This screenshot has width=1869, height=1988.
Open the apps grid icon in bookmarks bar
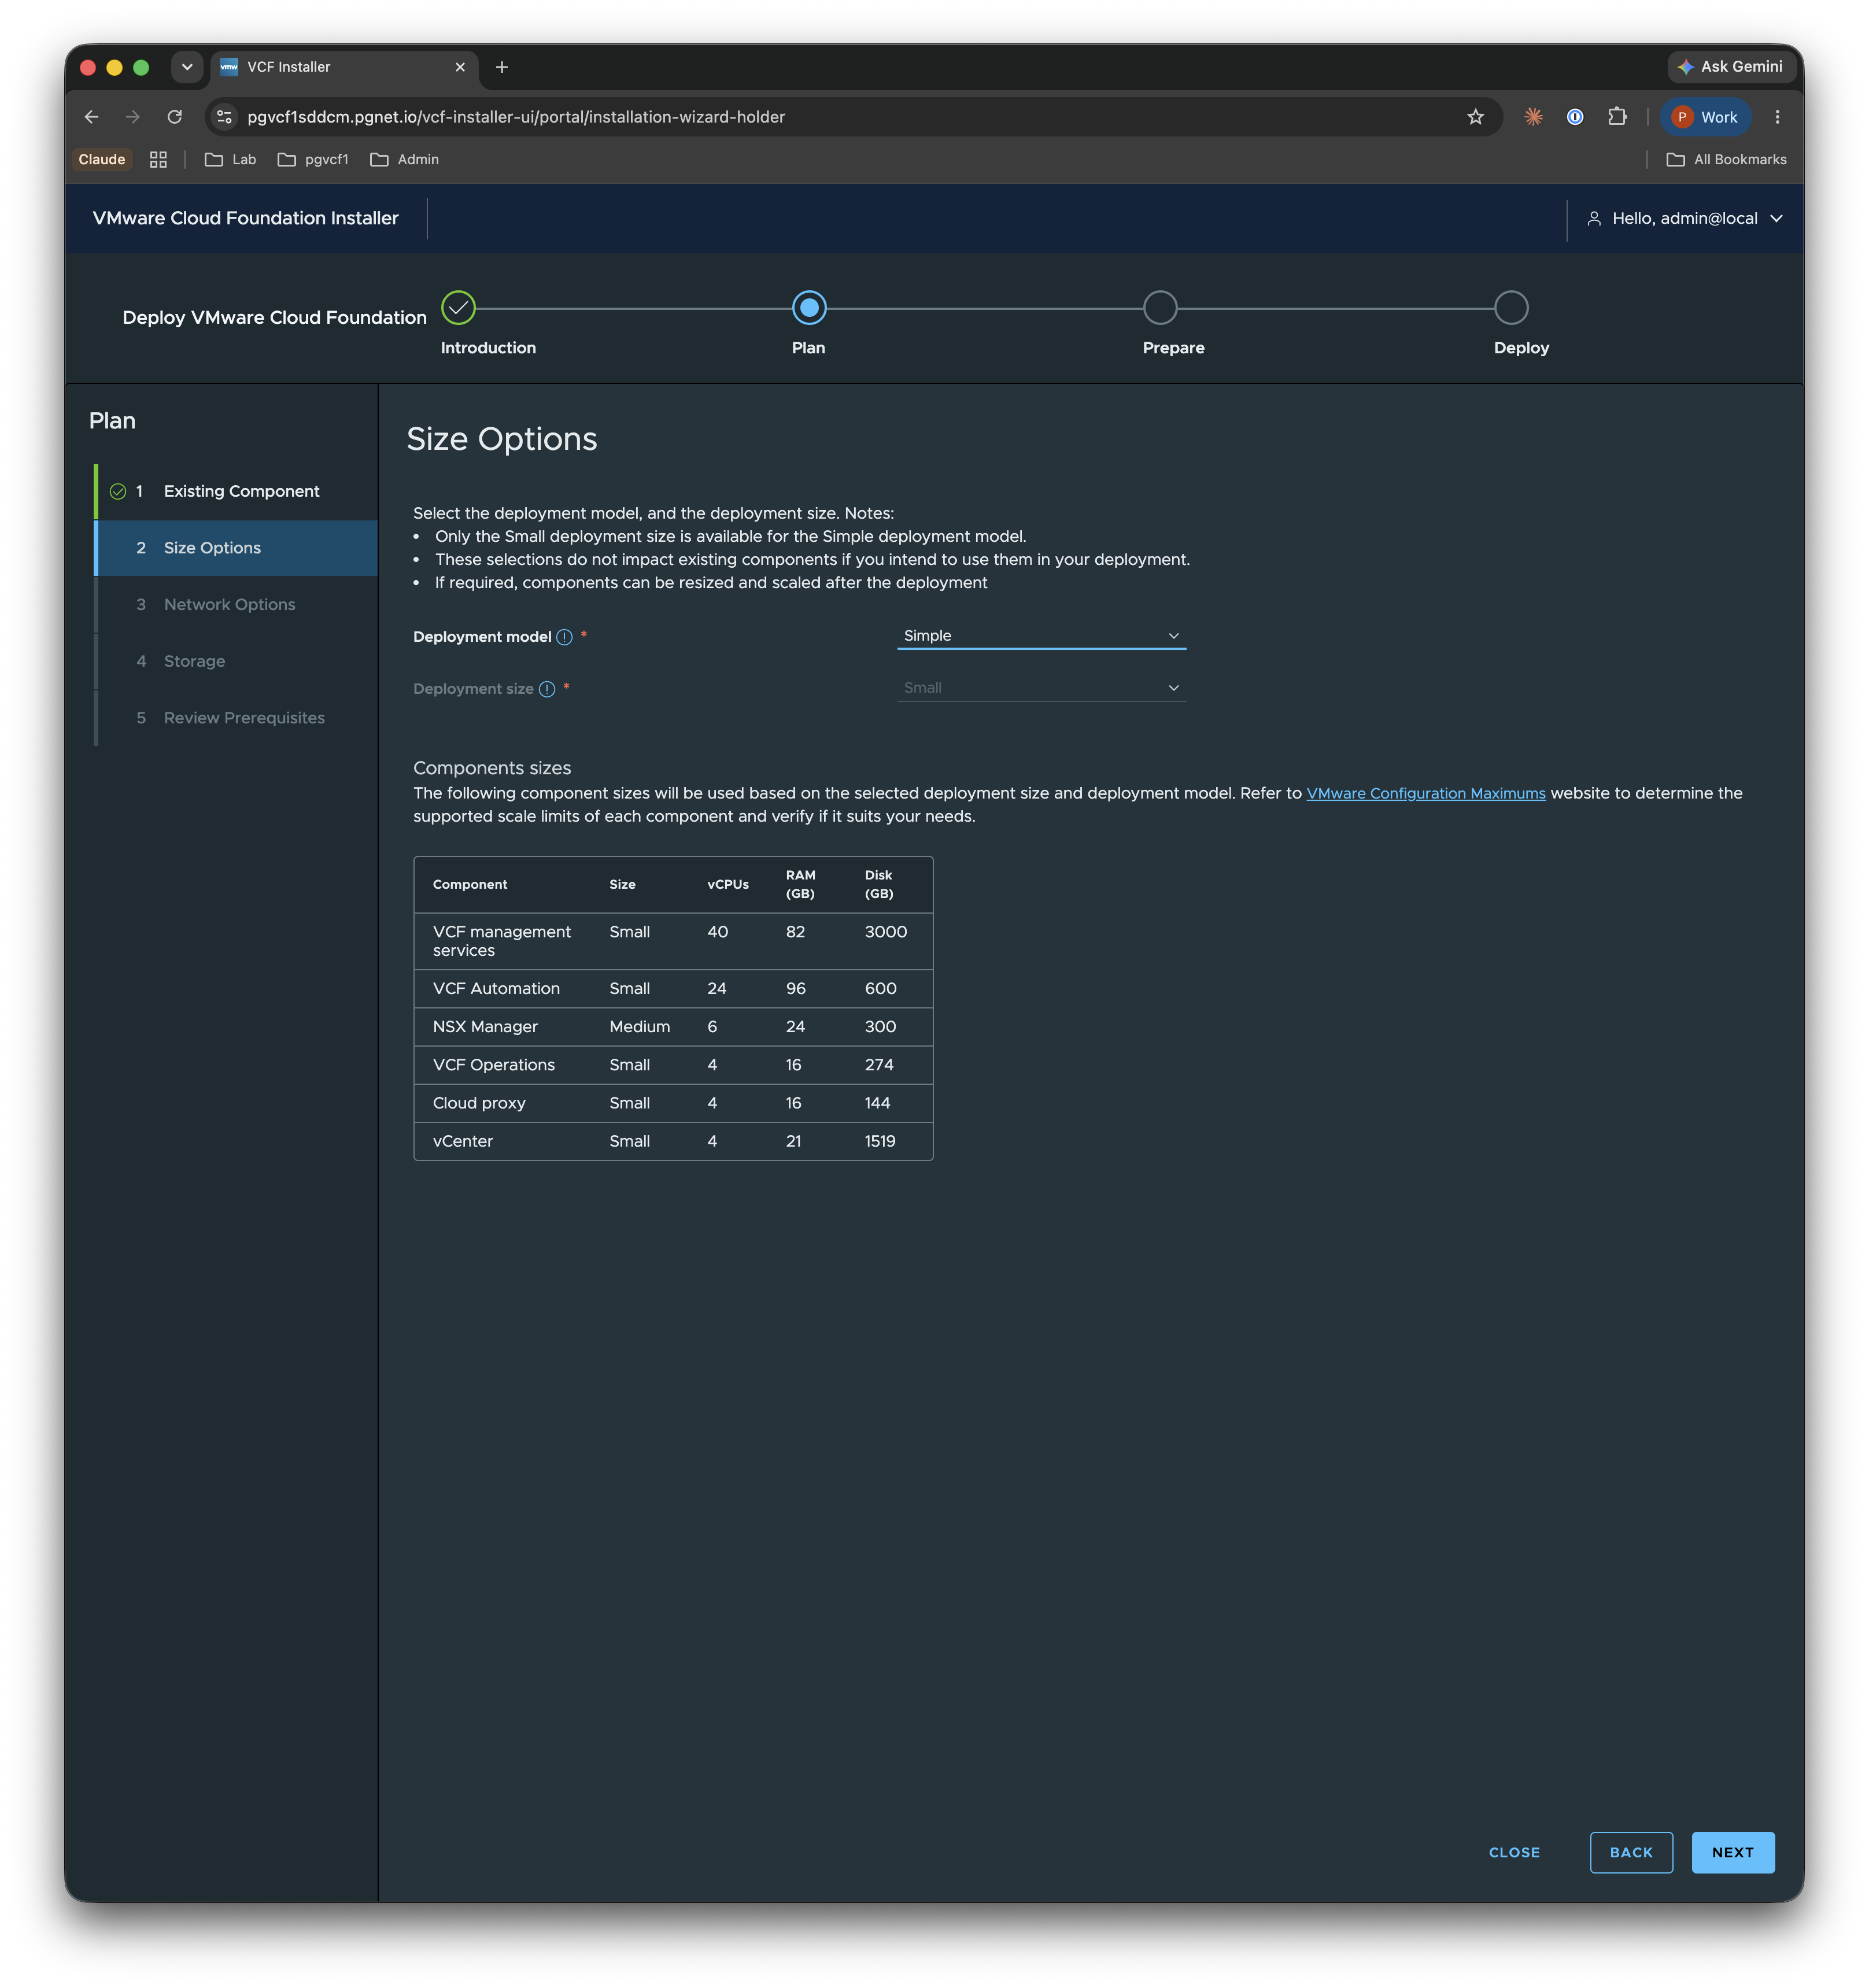[x=158, y=160]
